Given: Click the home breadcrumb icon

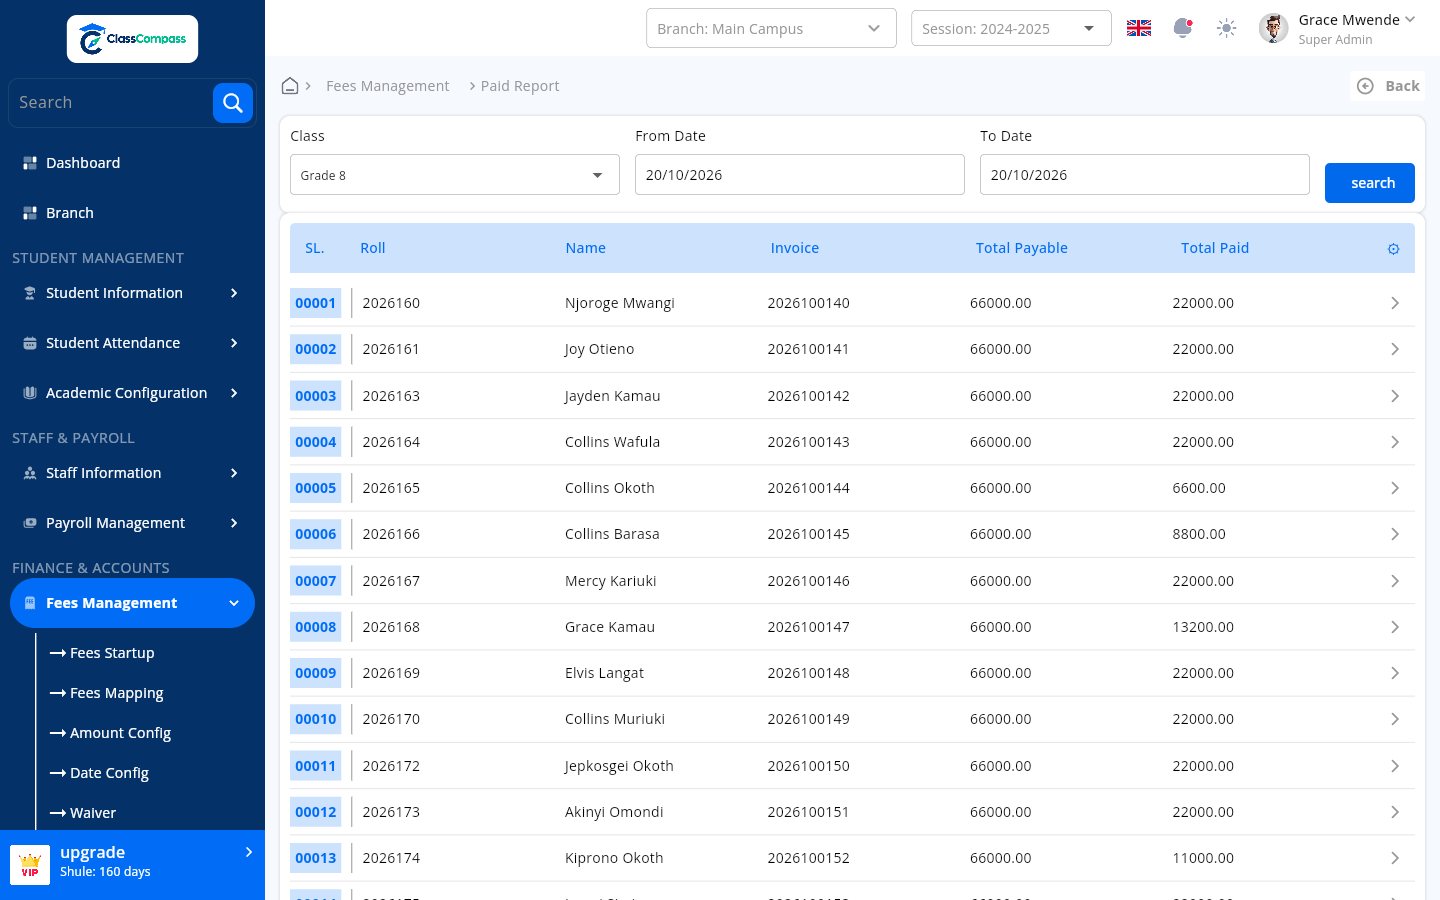Looking at the screenshot, I should [290, 86].
